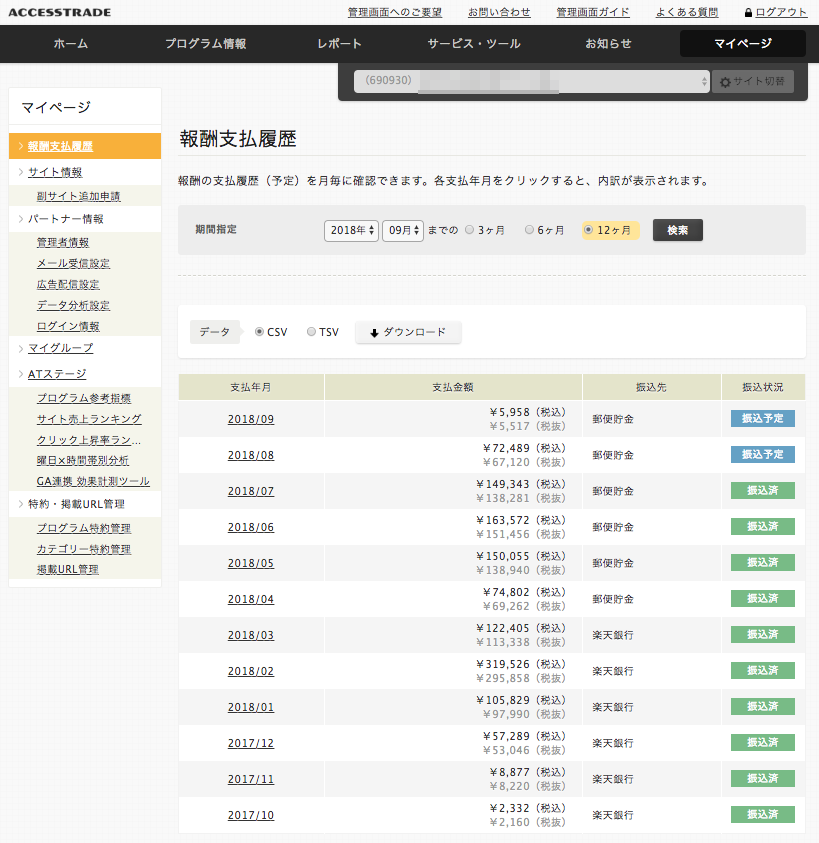The image size is (819, 843).
Task: Open レポート navigation menu
Action: point(339,44)
